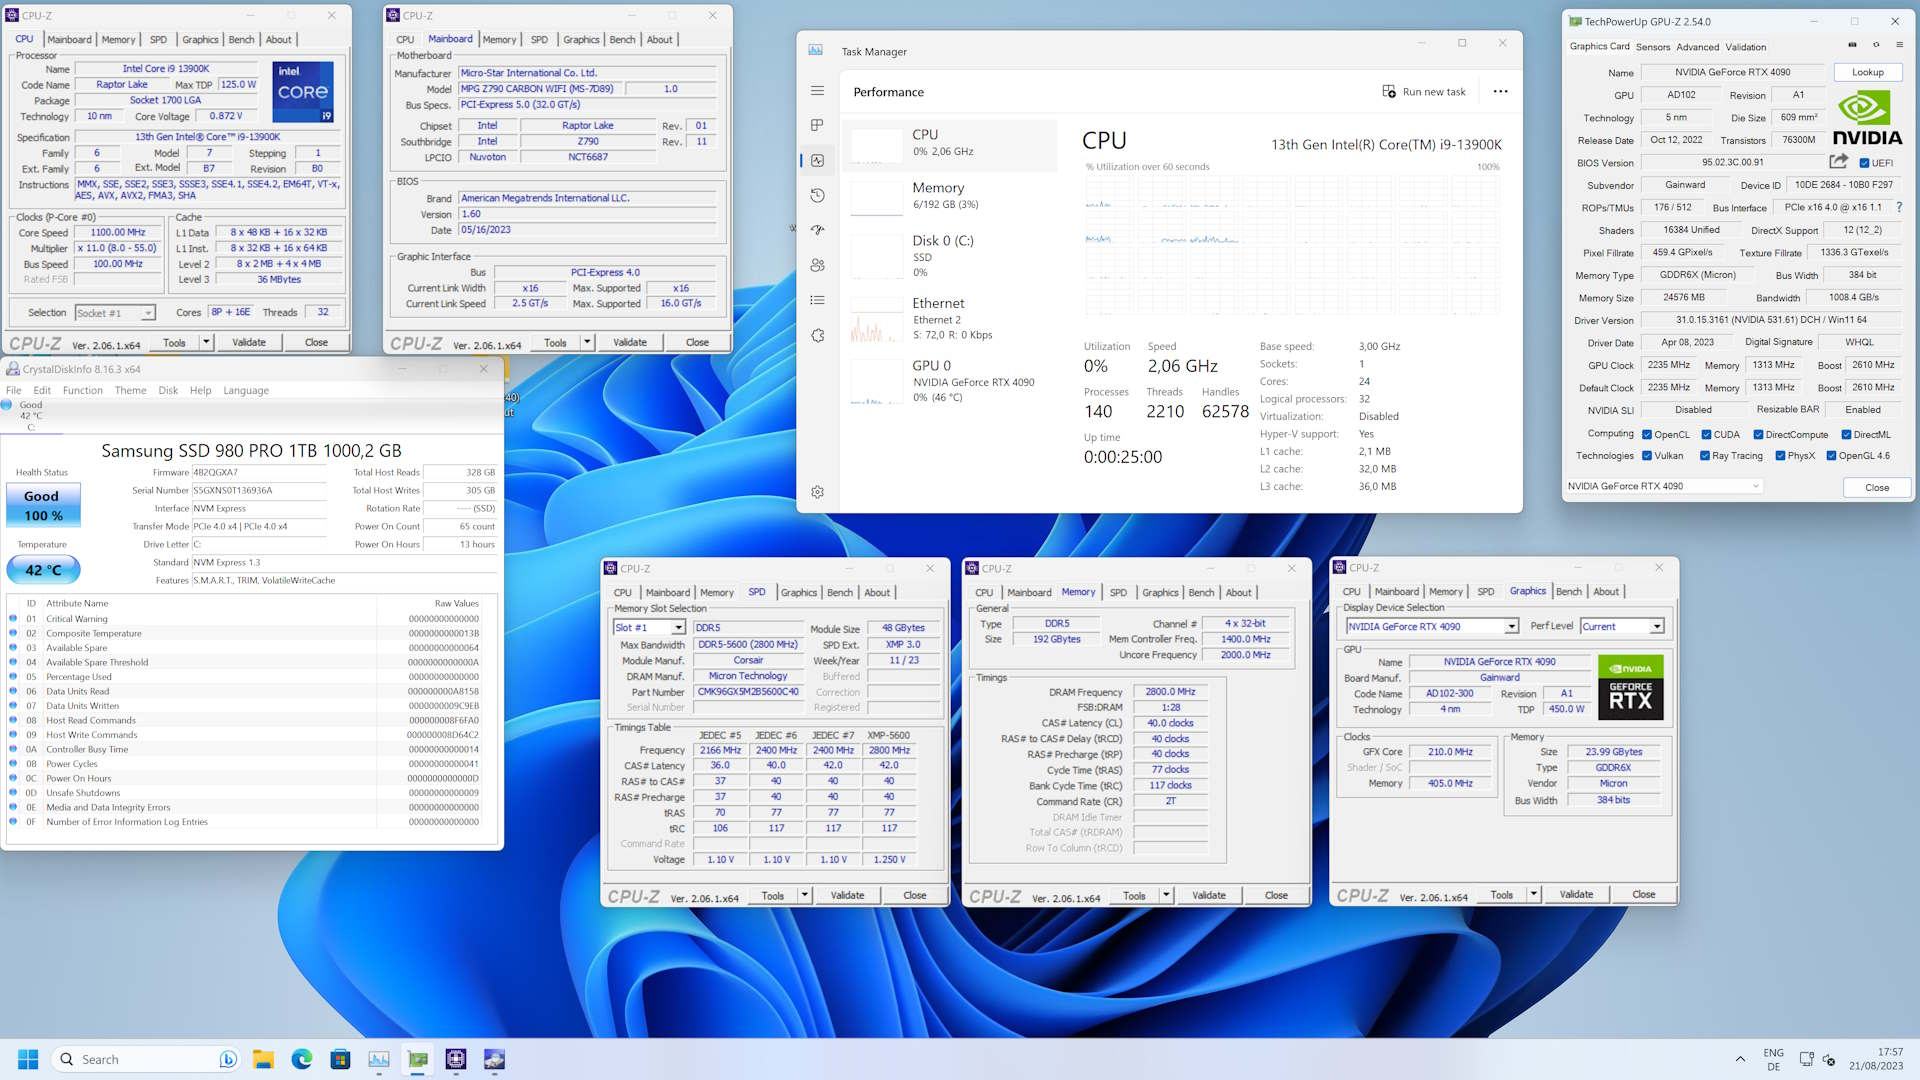Click the Lookup button in GPU-Z
The width and height of the screenshot is (1920, 1080).
tap(1868, 72)
